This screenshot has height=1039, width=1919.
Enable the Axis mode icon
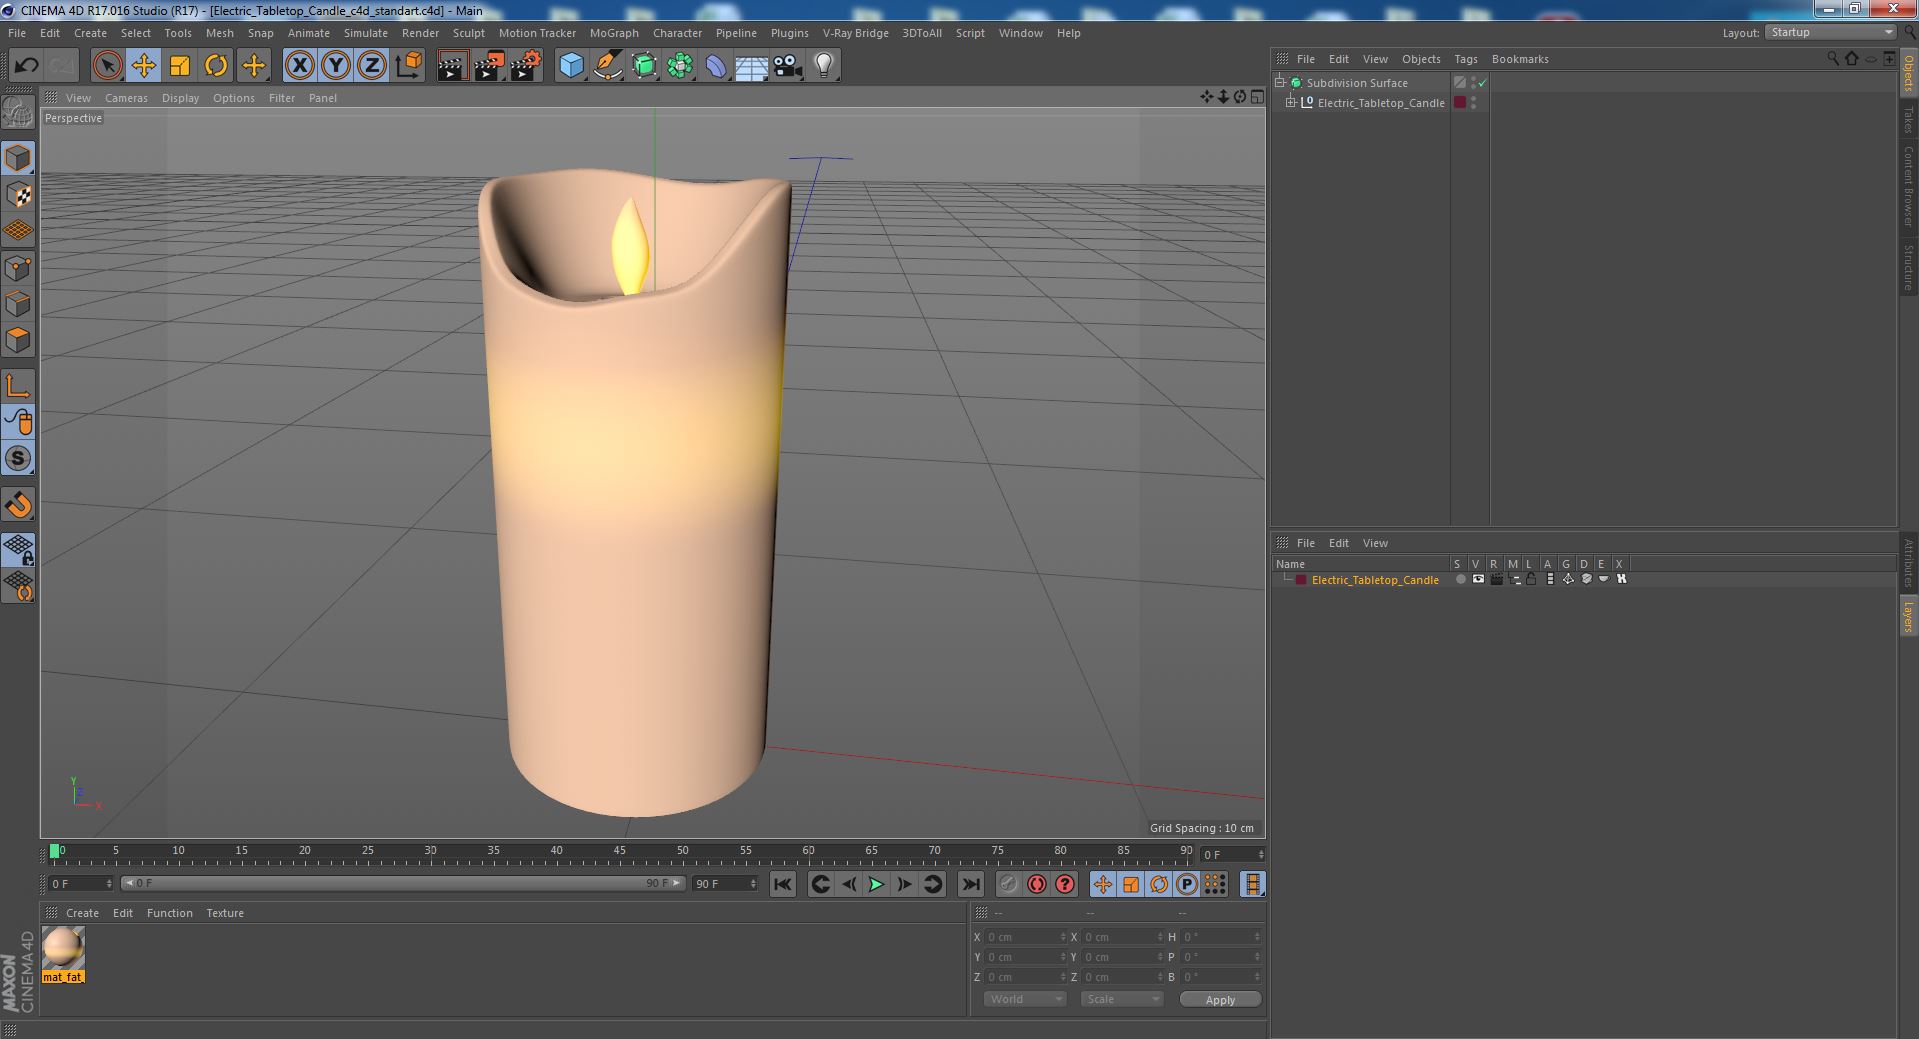click(18, 386)
